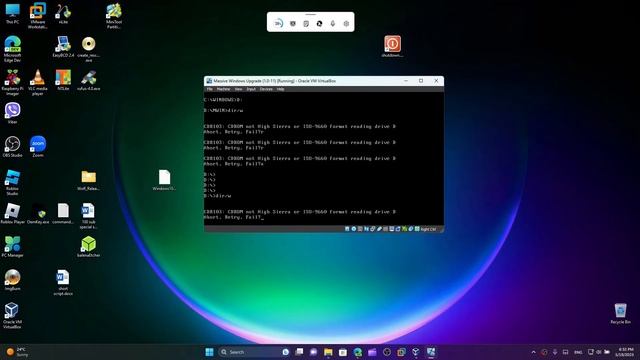Select rufus-4.0.exe desktop icon
The image size is (640, 360).
coord(89,80)
